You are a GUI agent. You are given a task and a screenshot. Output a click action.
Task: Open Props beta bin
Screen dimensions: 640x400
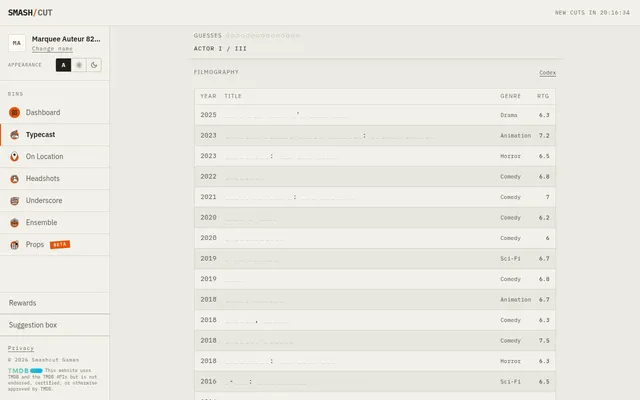pyautogui.click(x=55, y=244)
